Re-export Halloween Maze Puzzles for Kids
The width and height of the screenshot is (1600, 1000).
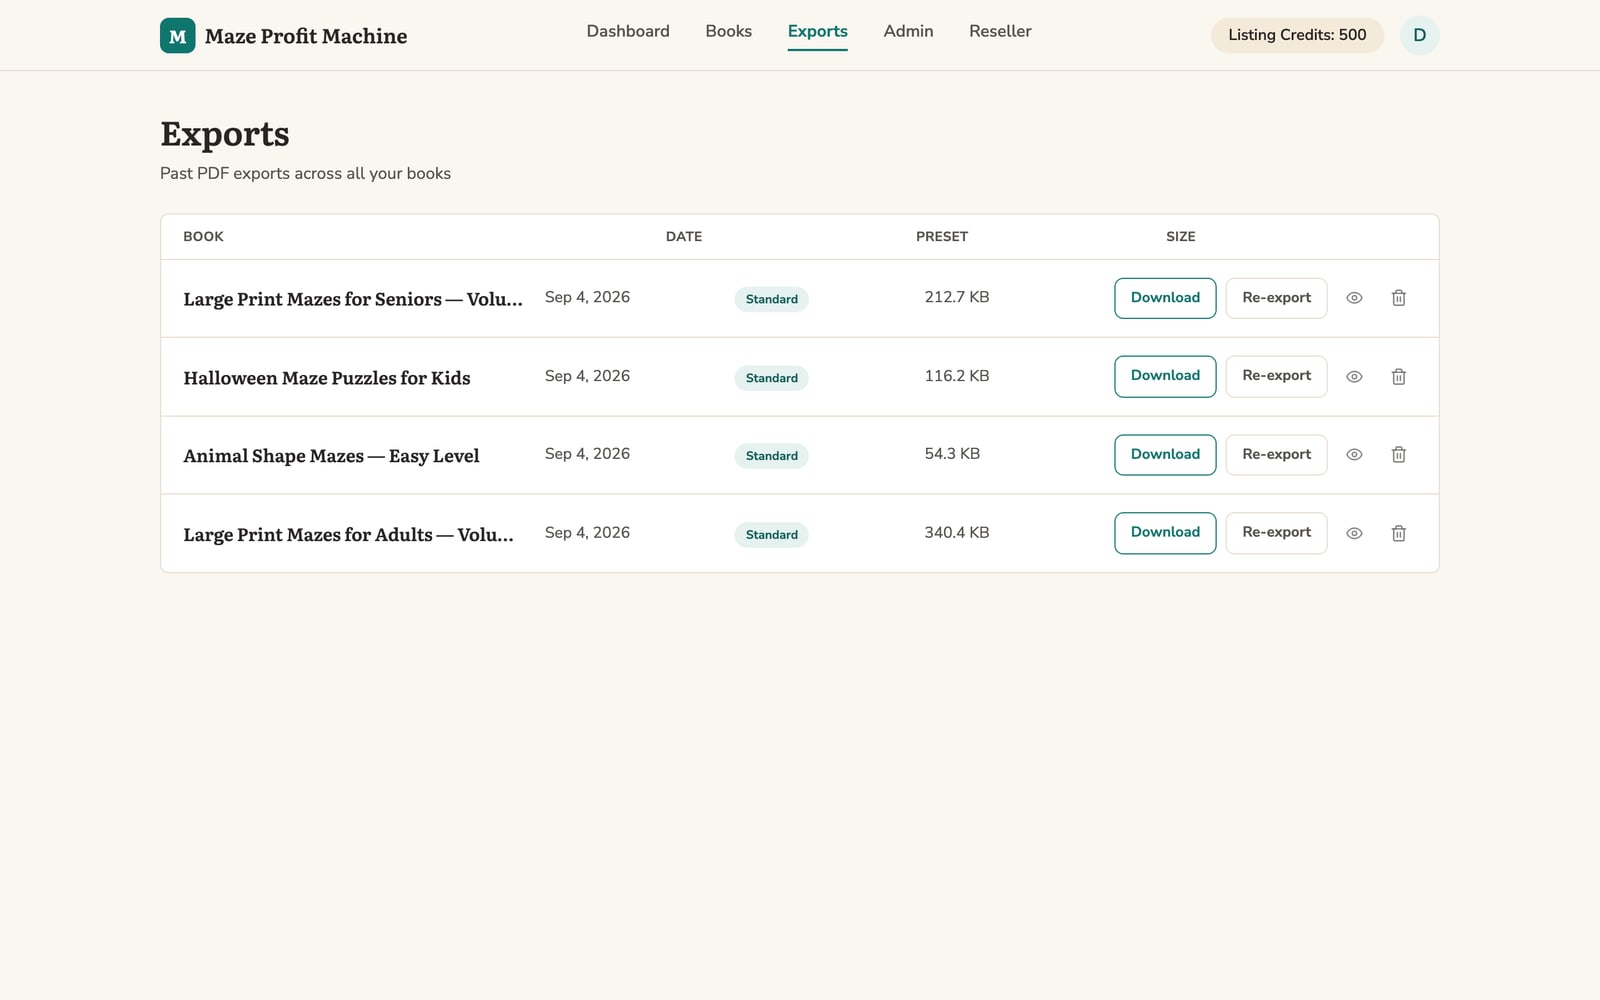[x=1276, y=376]
